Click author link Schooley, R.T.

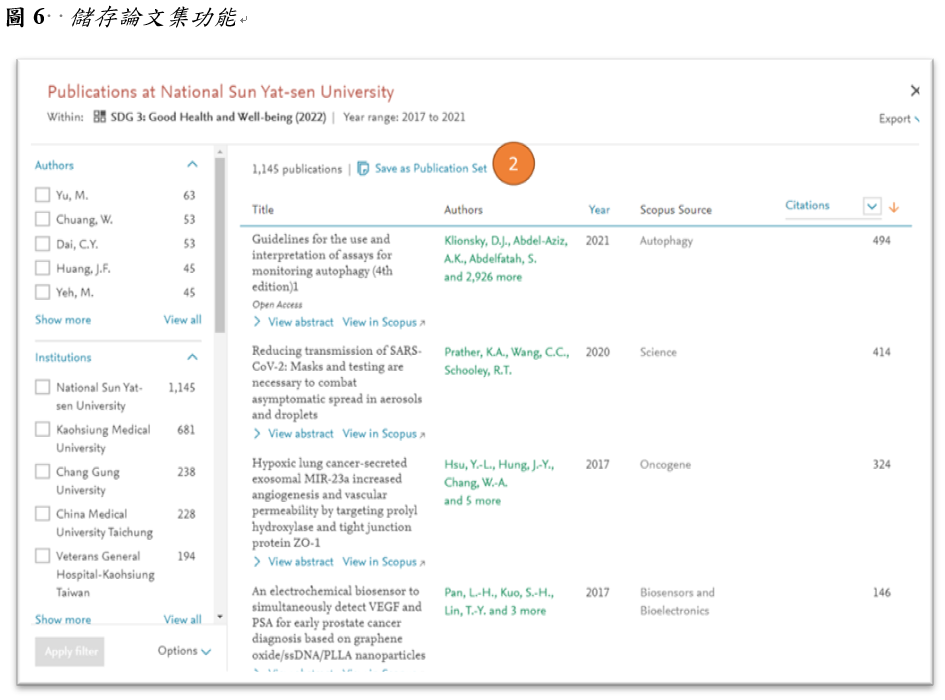(478, 370)
